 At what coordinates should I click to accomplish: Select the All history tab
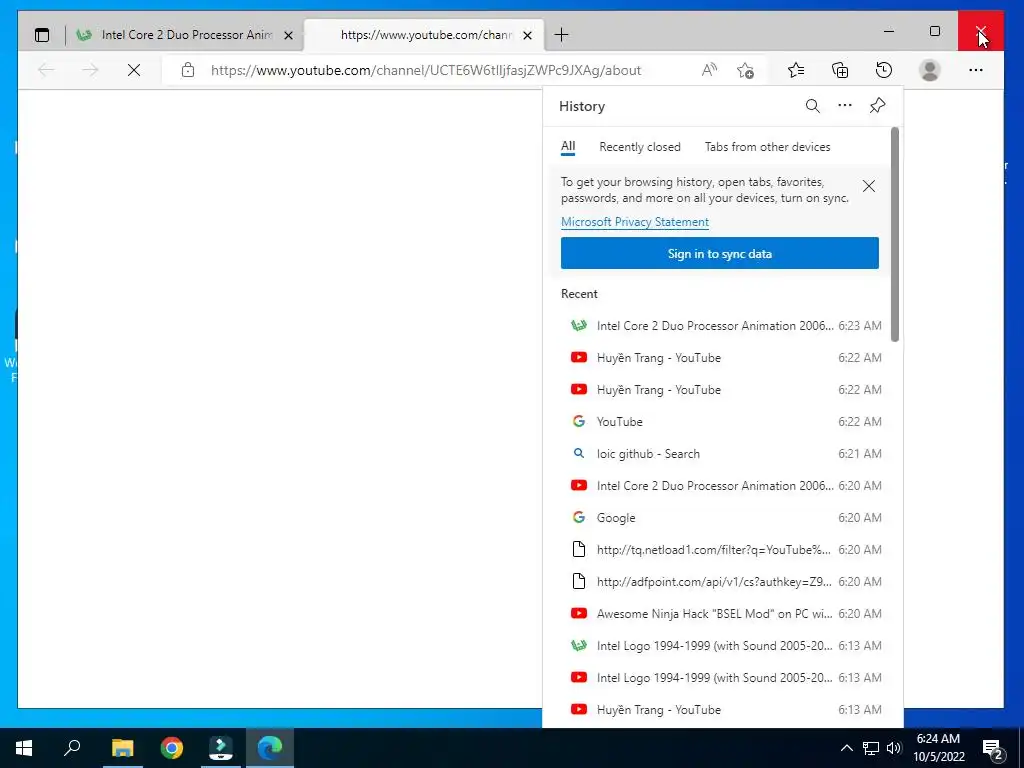click(x=568, y=146)
